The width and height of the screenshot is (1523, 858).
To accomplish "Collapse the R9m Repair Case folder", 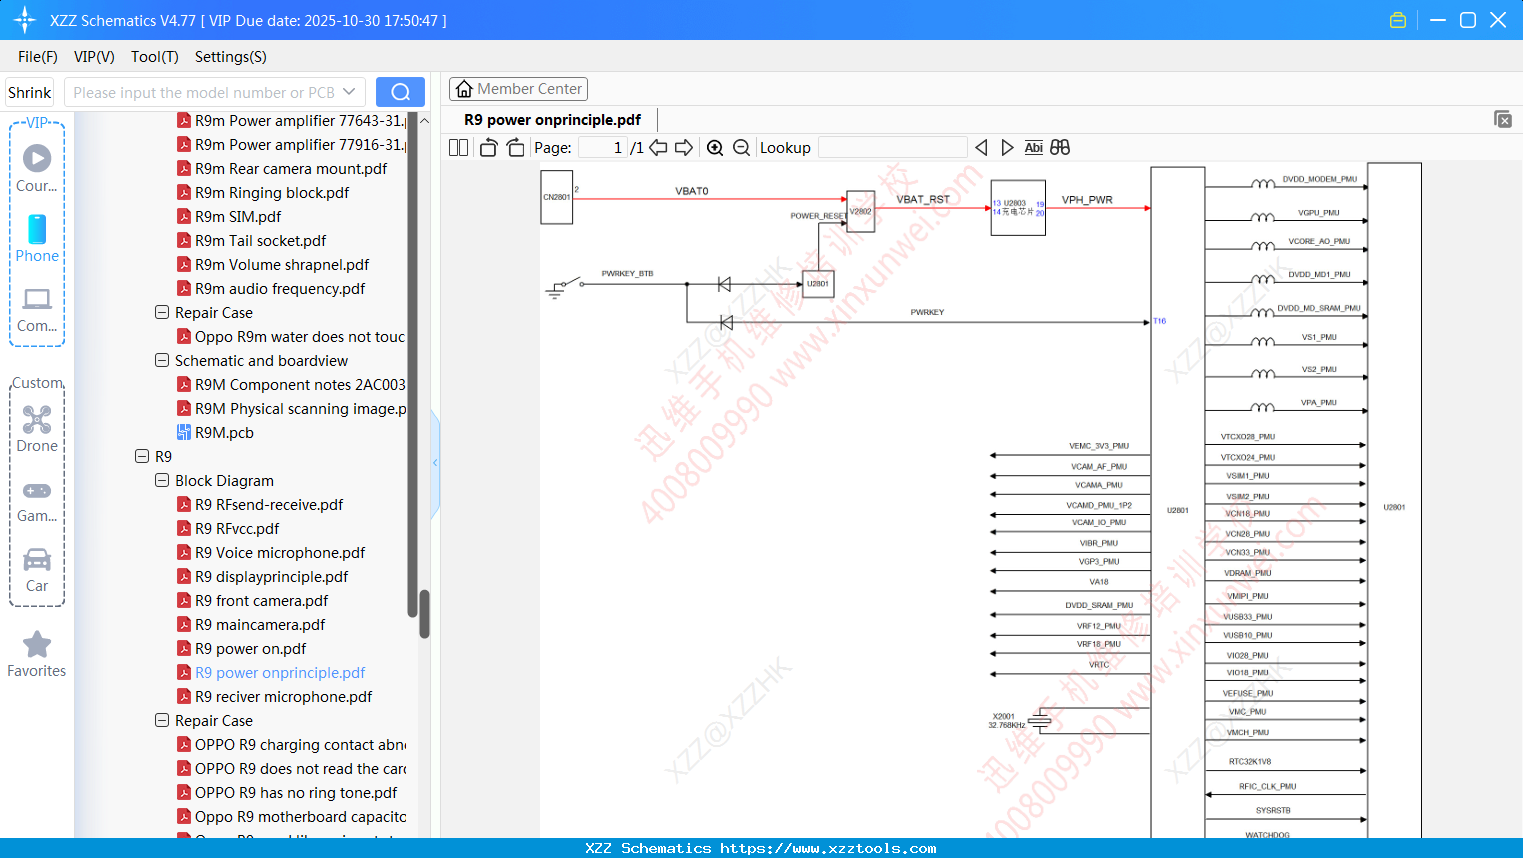I will point(162,313).
